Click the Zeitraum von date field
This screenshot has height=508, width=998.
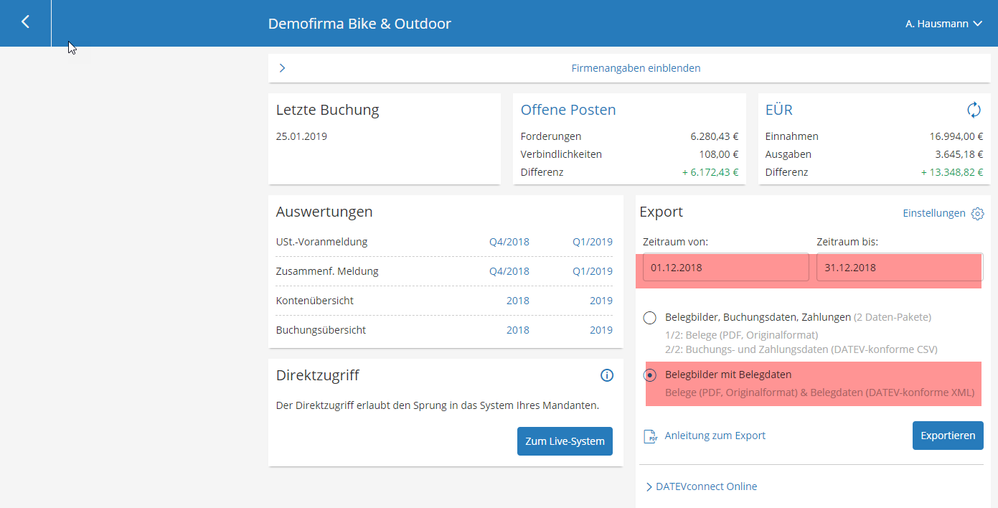[x=725, y=268]
